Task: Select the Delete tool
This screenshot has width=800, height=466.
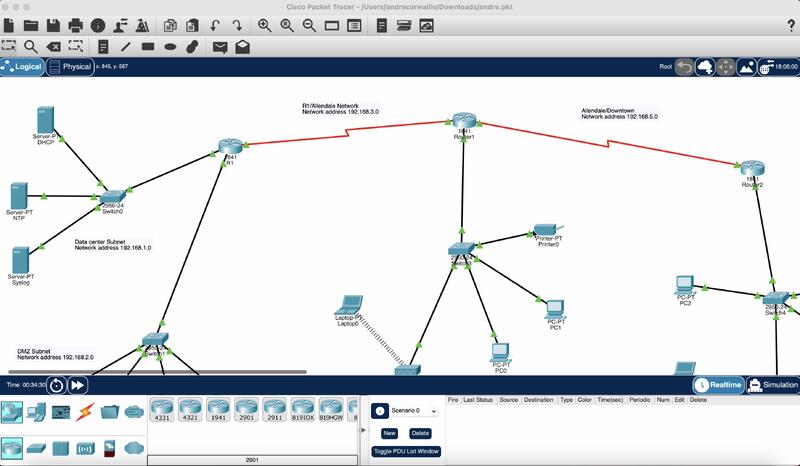Action: pos(53,47)
